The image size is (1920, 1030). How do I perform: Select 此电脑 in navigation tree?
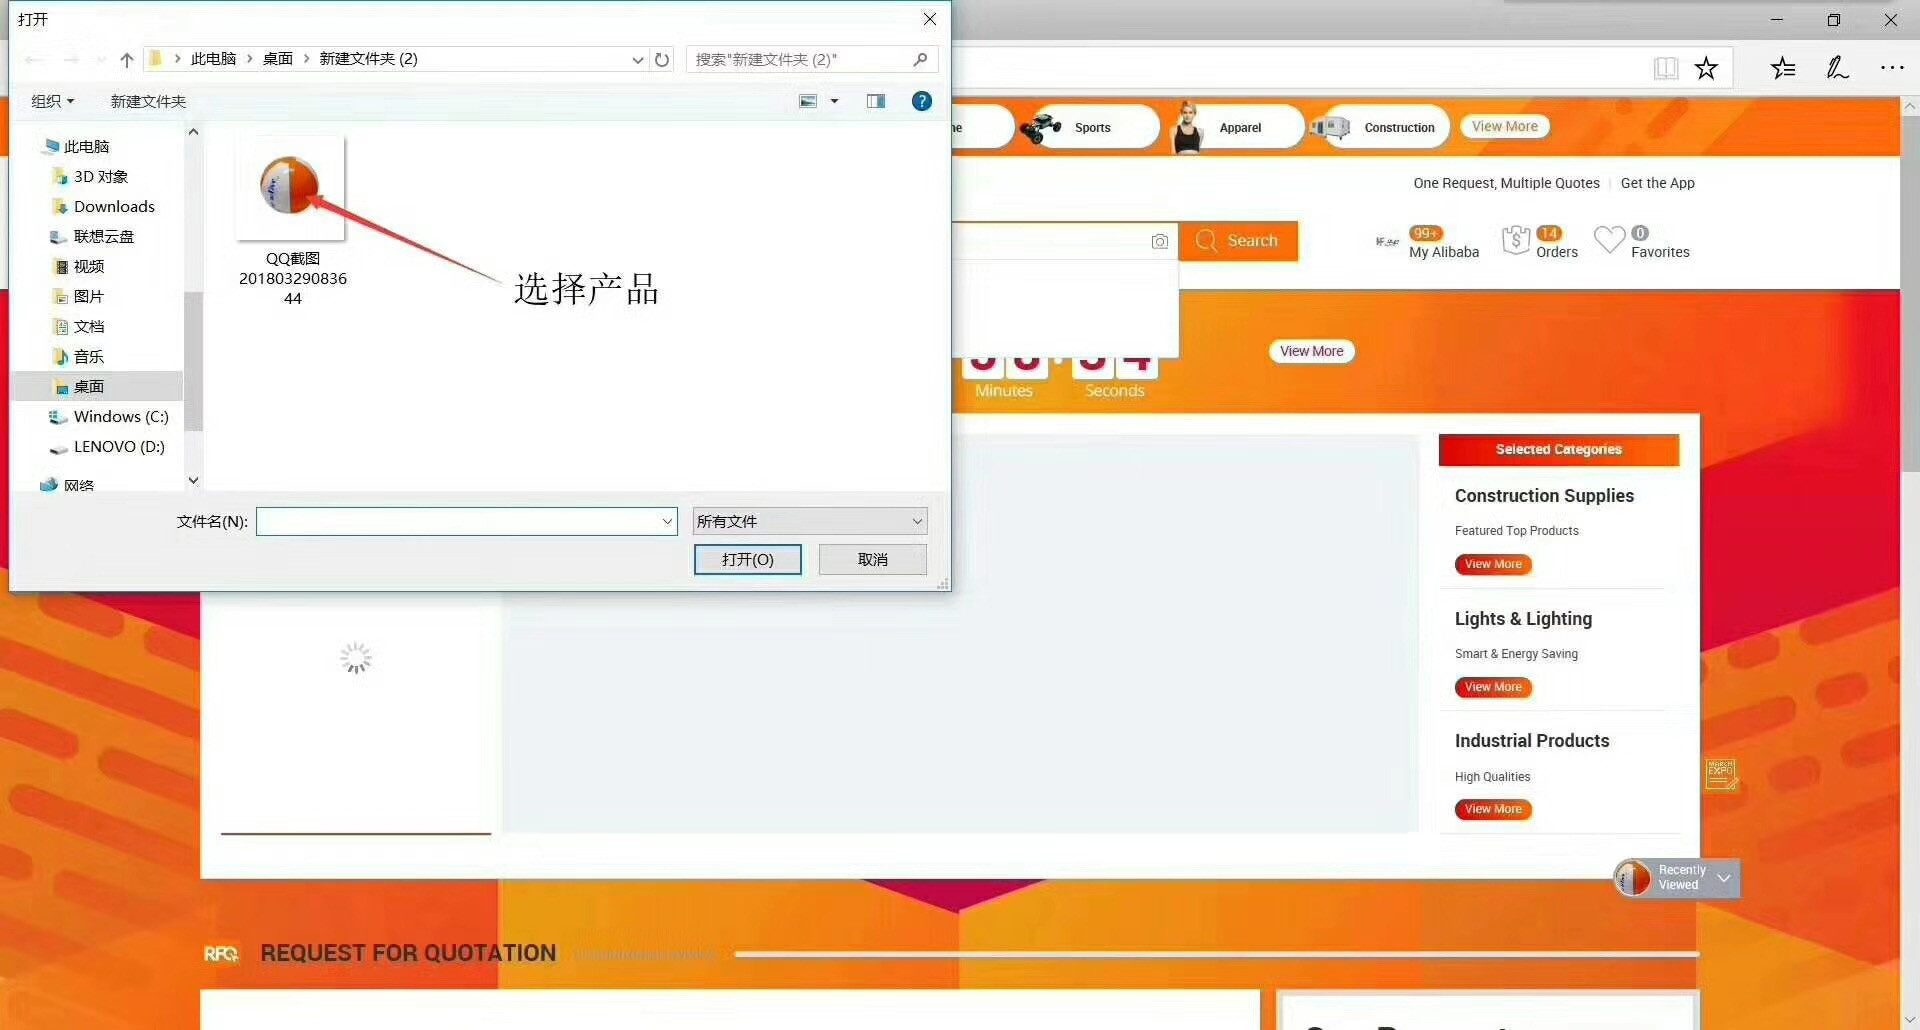(76, 146)
